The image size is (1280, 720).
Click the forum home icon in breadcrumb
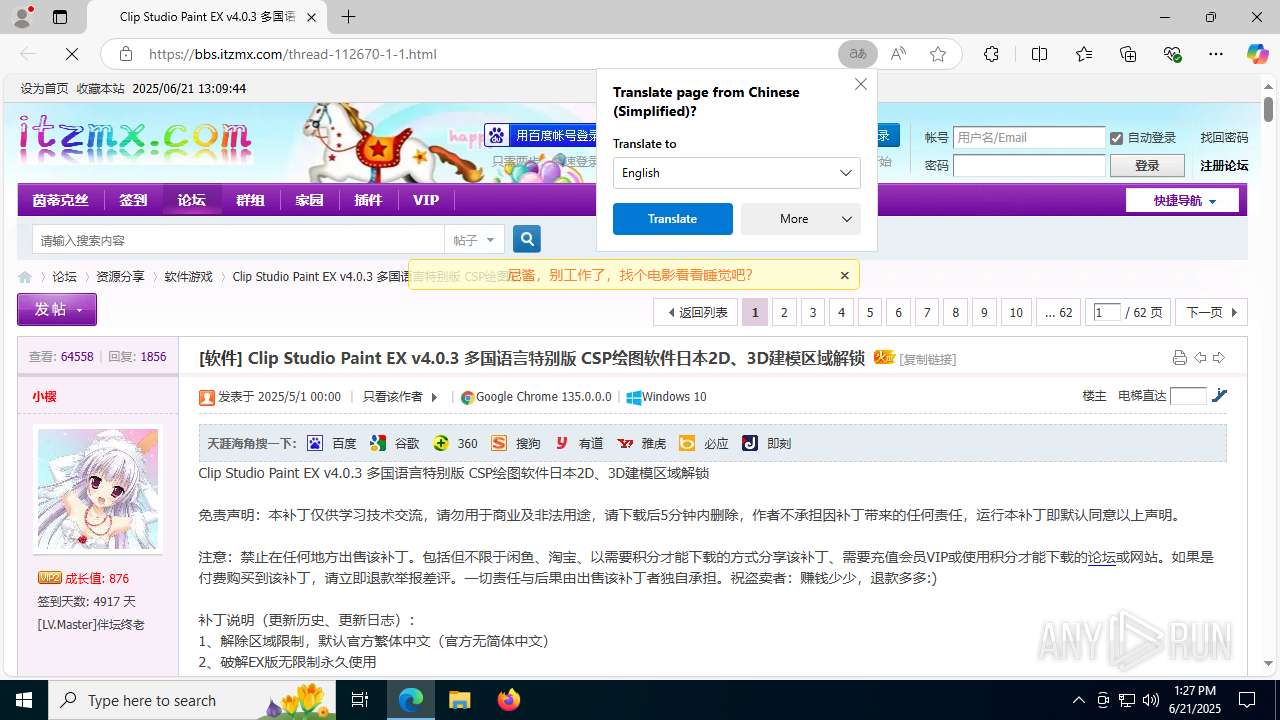pos(25,277)
